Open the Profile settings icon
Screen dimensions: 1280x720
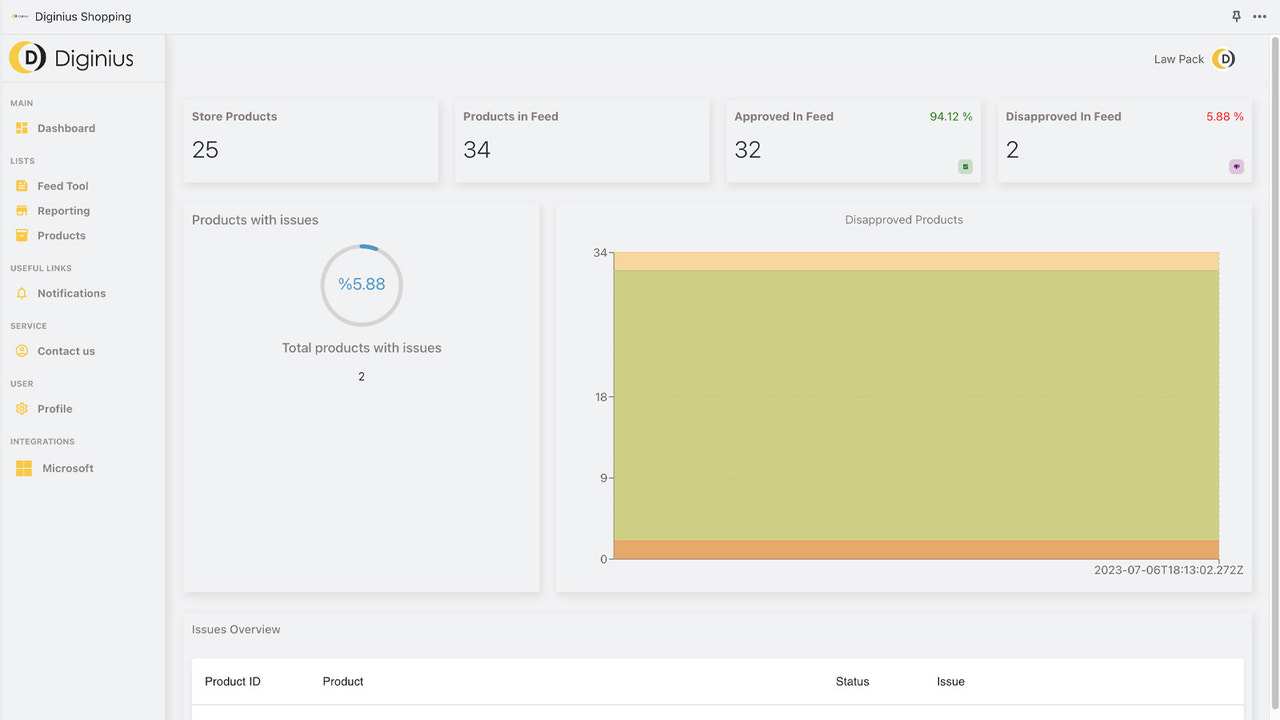[22, 408]
